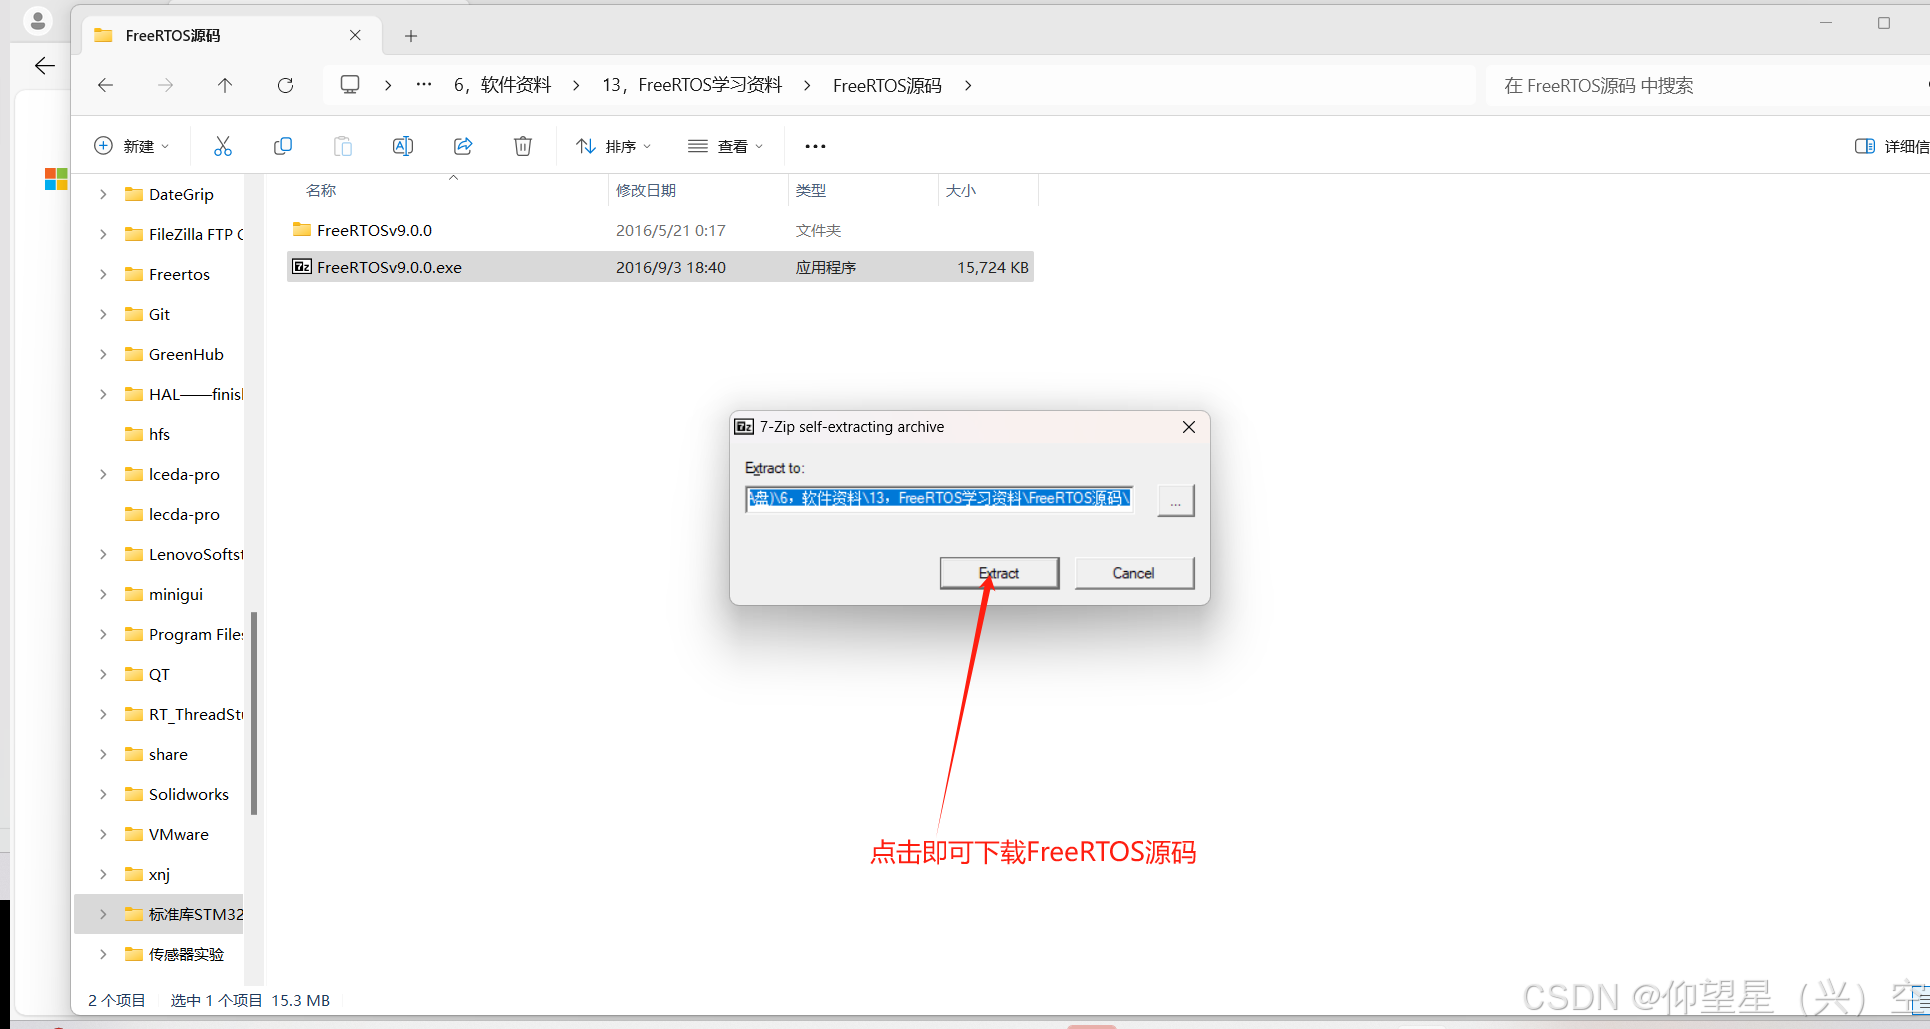Open the 查看 view dropdown

click(726, 146)
